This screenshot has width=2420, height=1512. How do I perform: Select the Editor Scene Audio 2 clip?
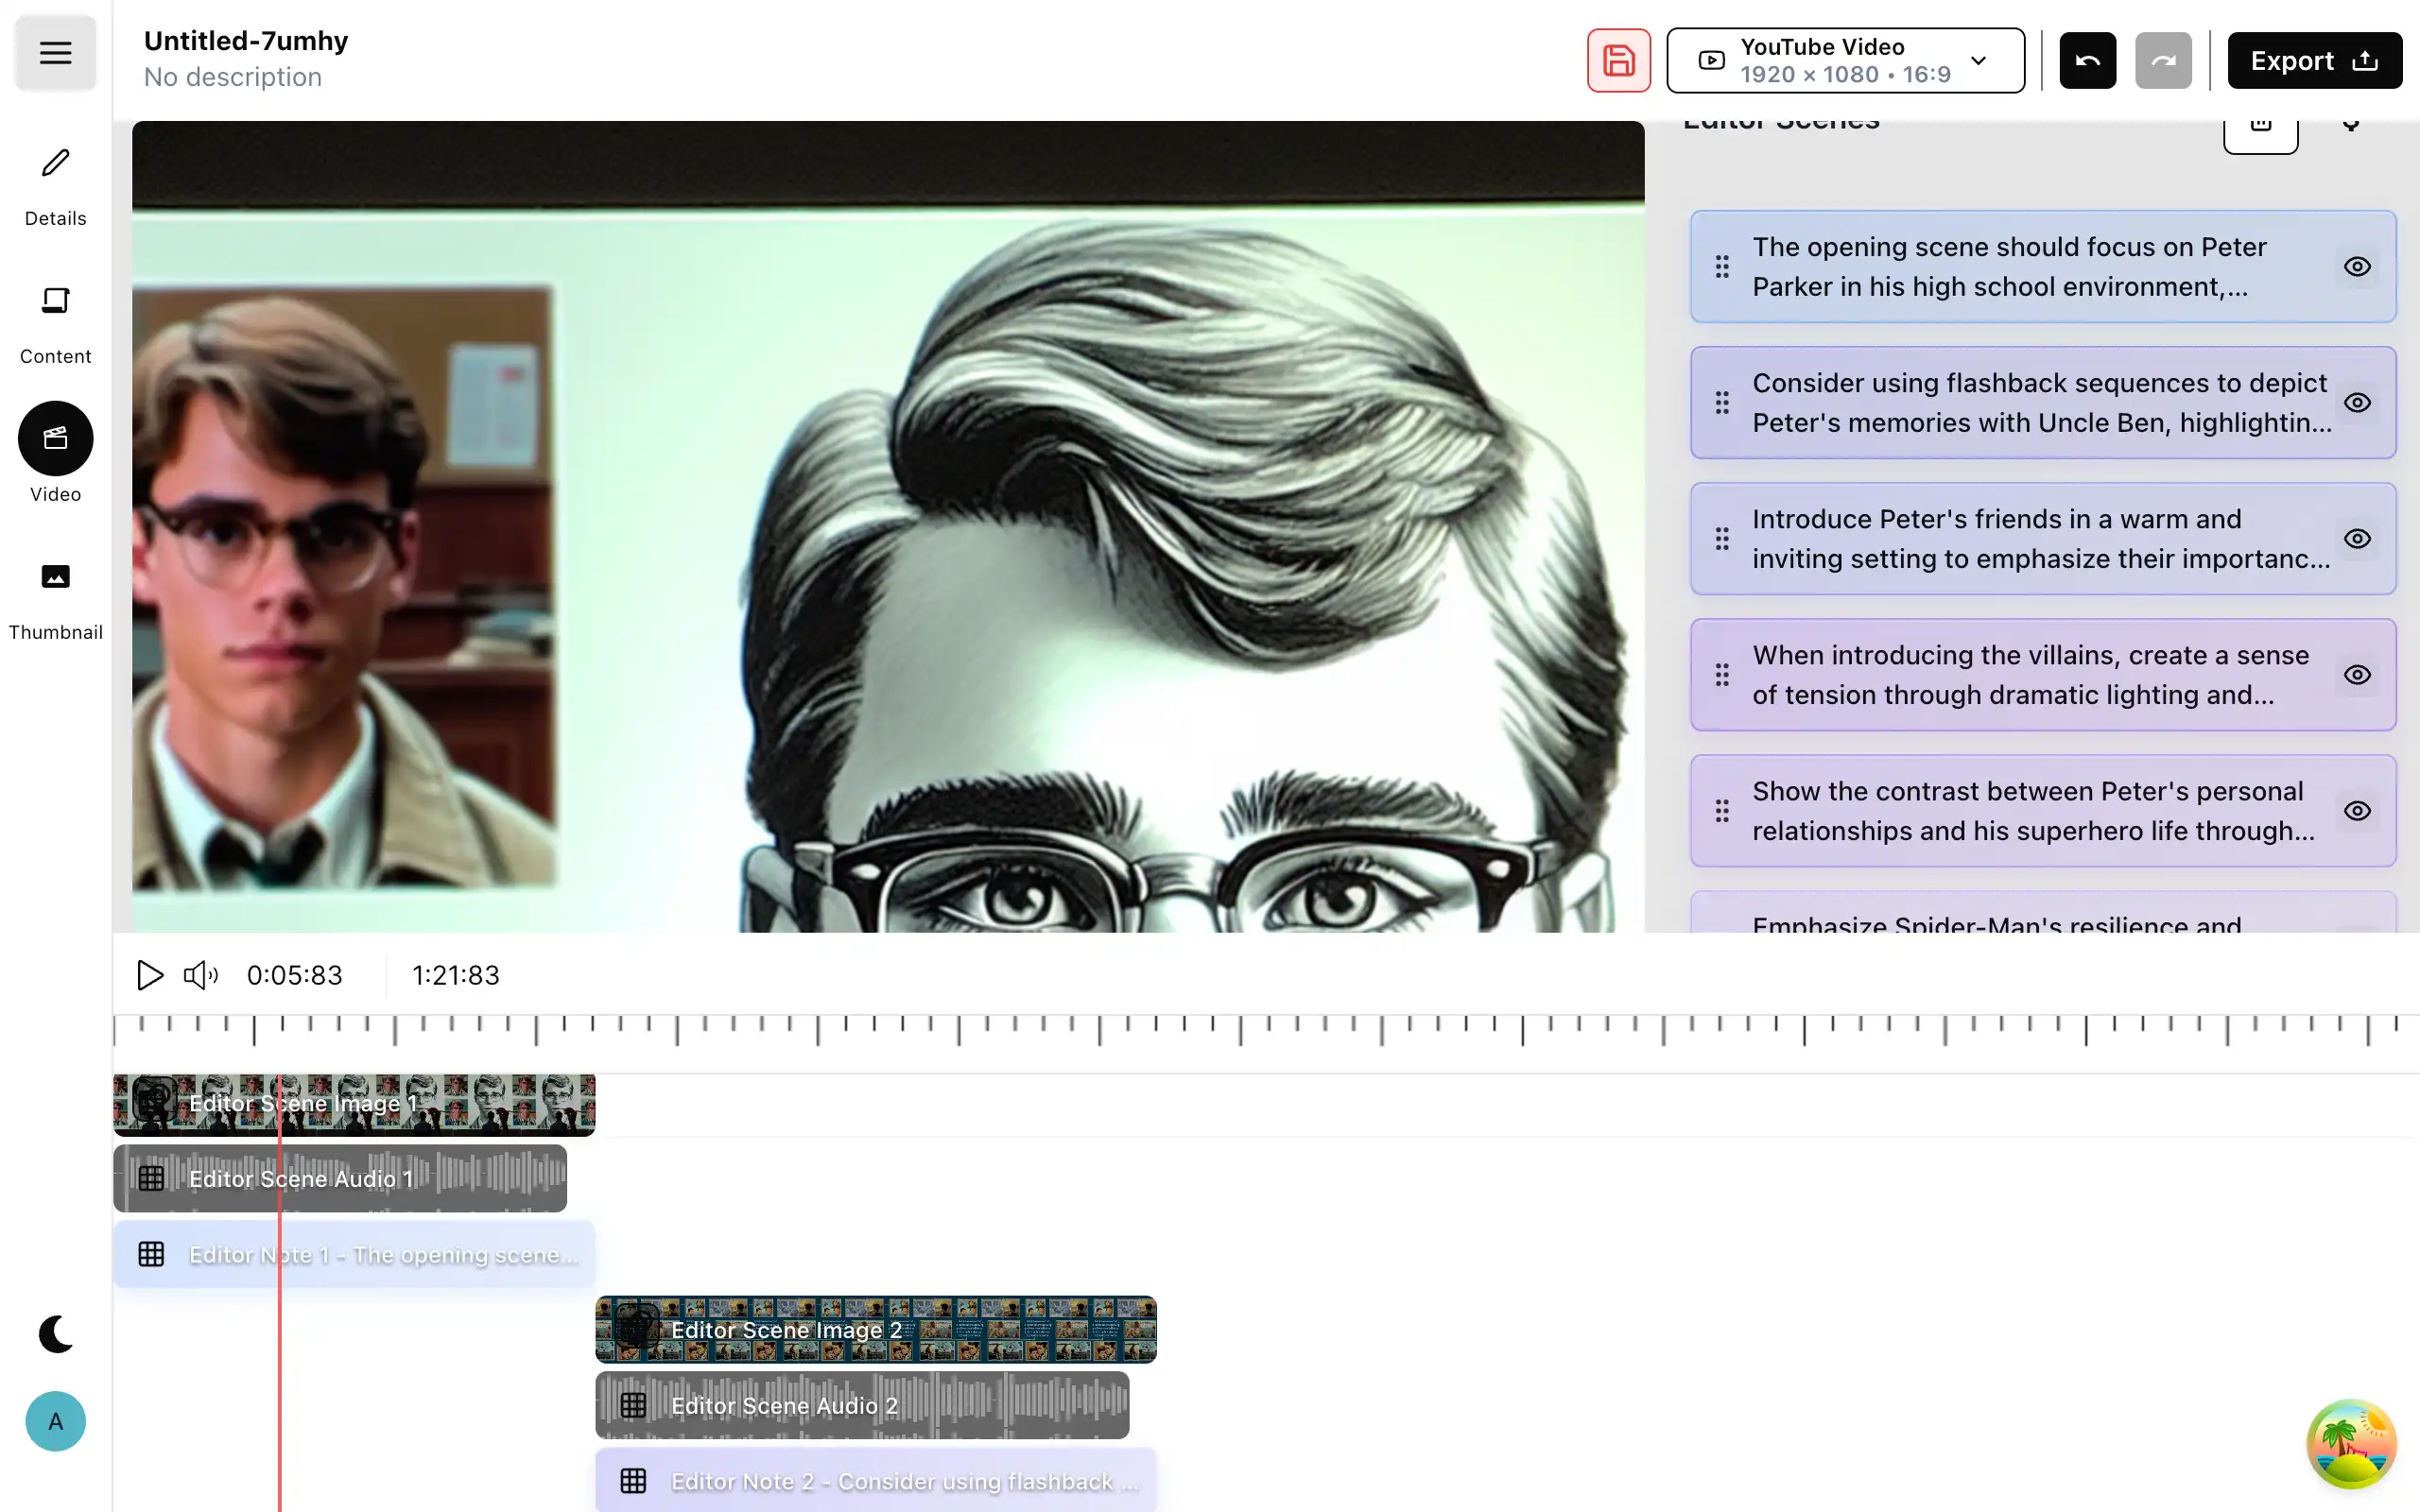click(x=862, y=1405)
